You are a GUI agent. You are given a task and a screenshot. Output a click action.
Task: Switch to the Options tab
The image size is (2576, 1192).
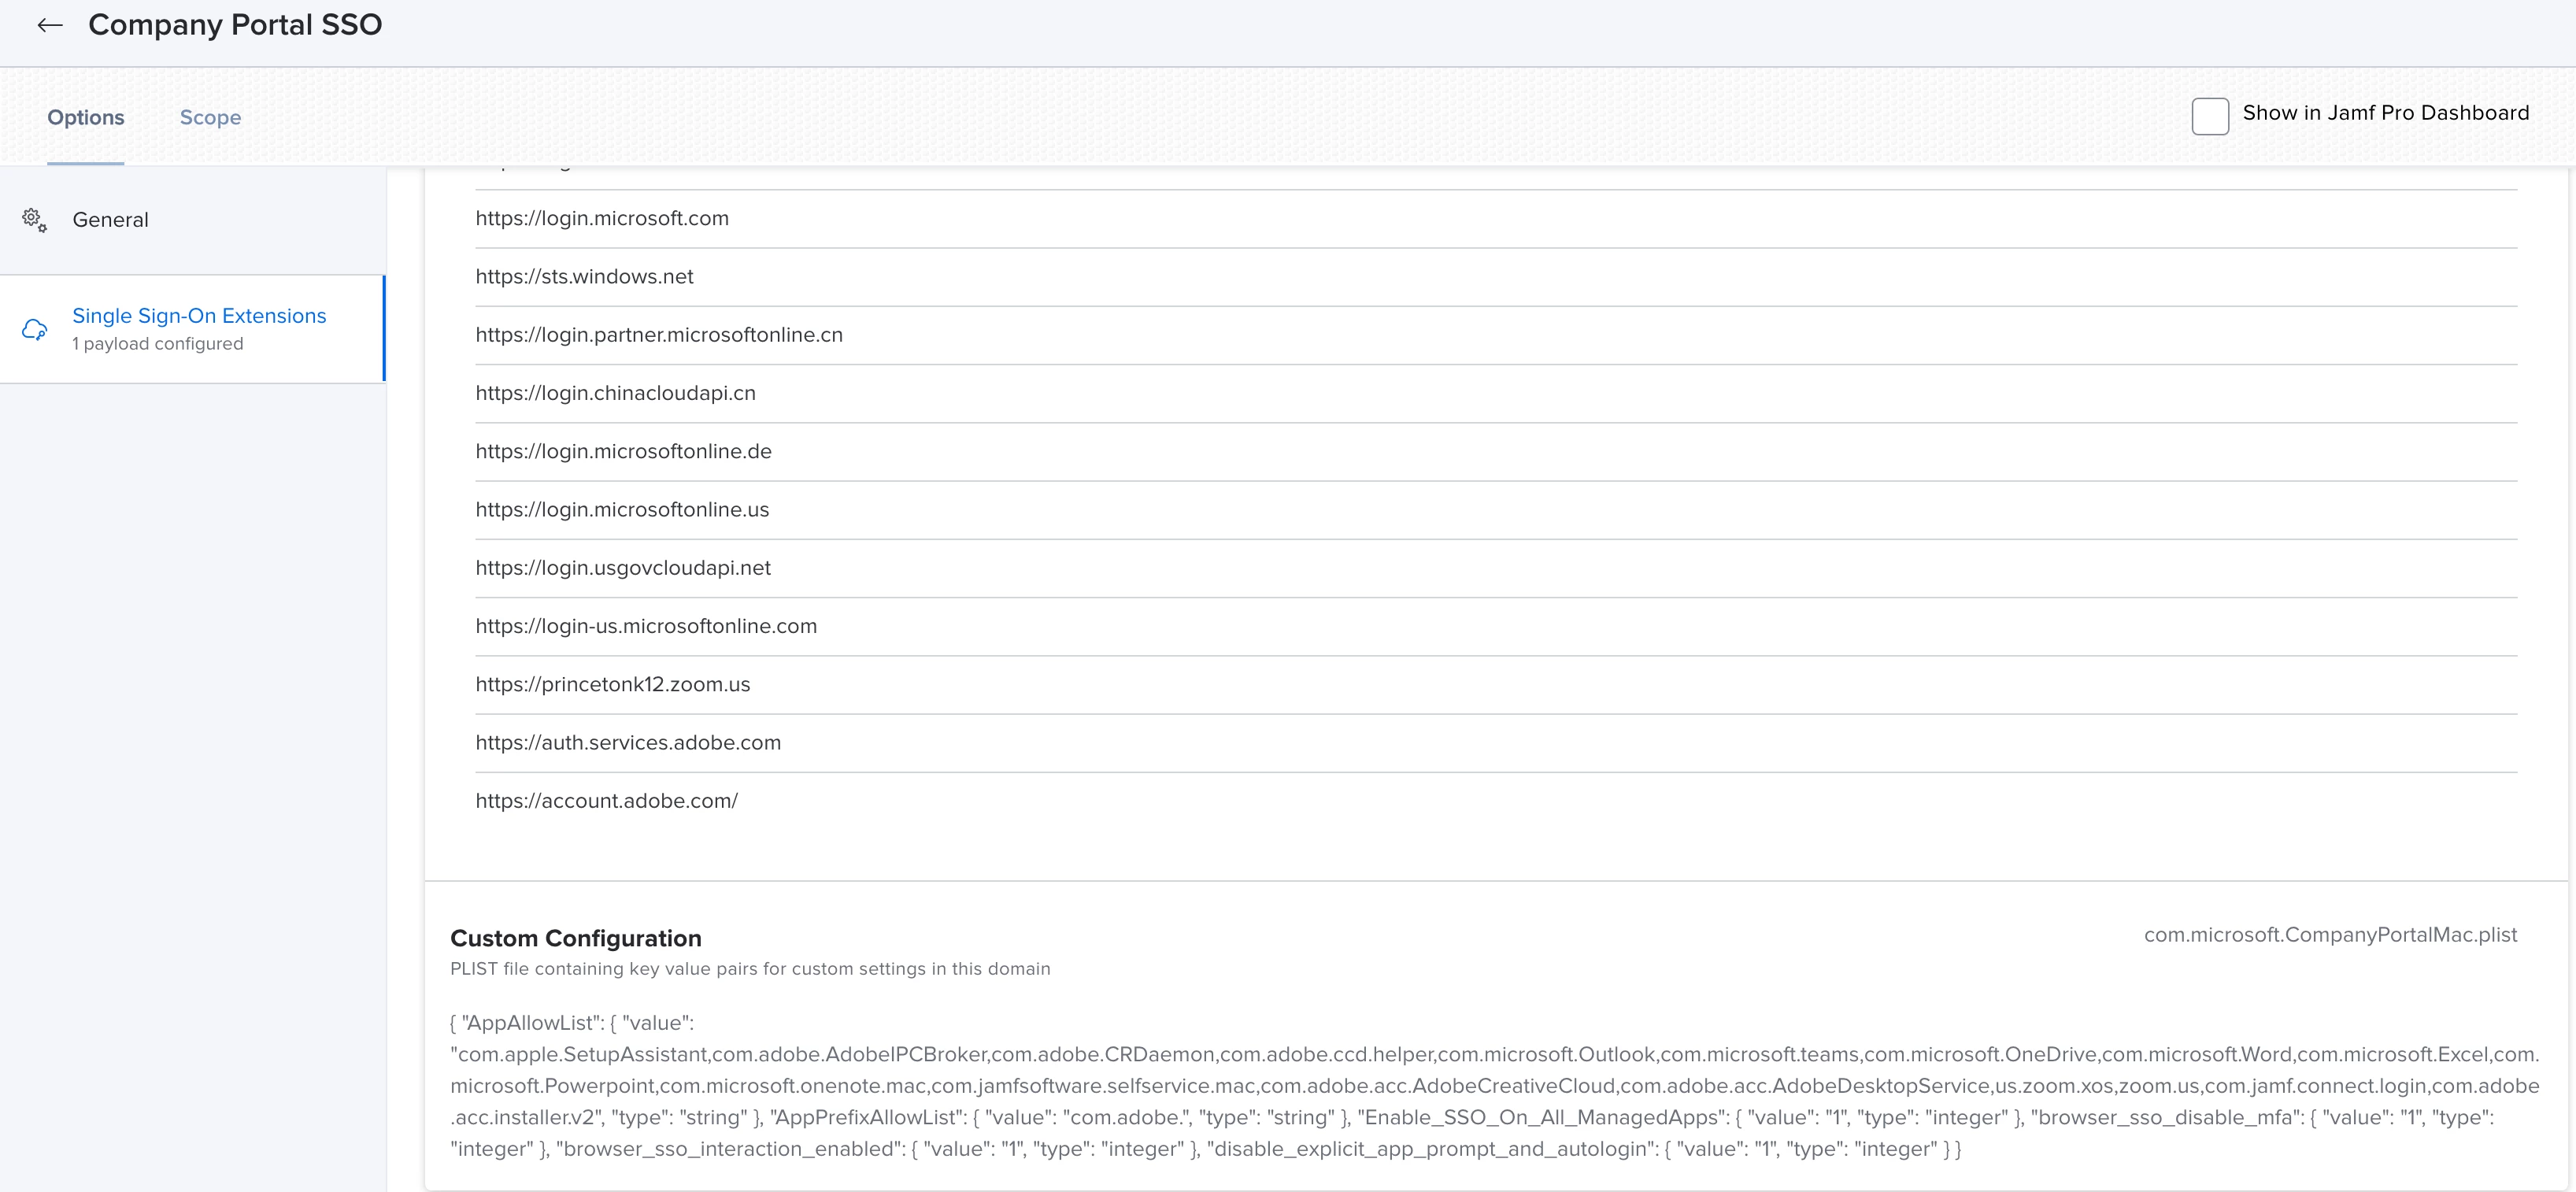pyautogui.click(x=86, y=117)
